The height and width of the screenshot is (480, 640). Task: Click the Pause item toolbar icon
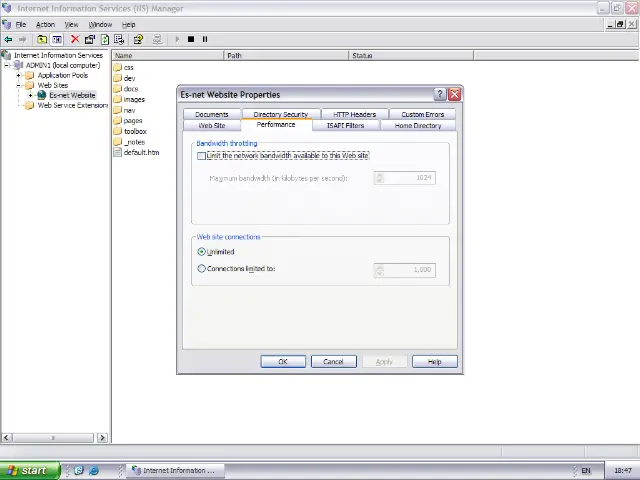coord(205,40)
